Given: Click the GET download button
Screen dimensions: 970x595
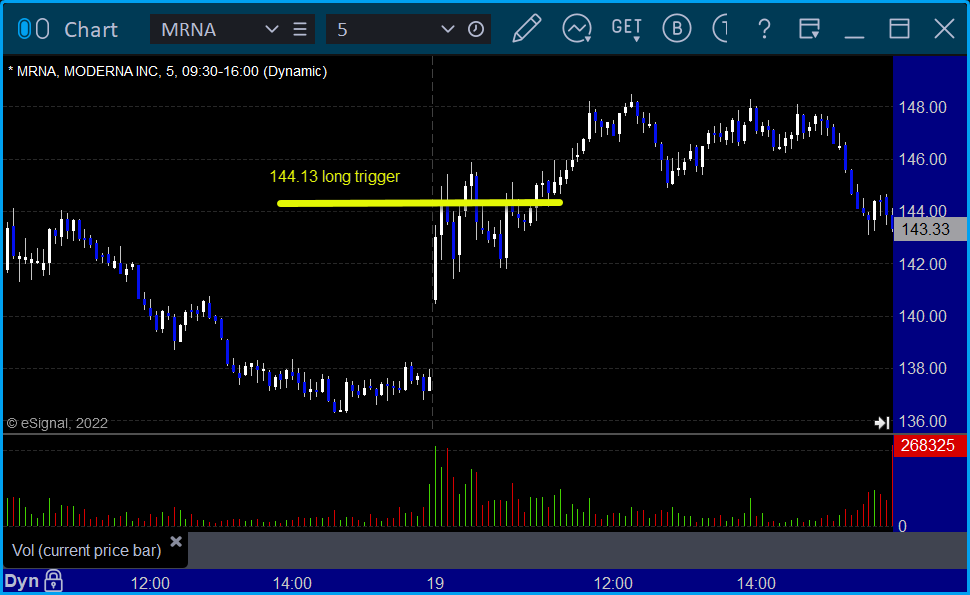Looking at the screenshot, I should click(x=627, y=29).
